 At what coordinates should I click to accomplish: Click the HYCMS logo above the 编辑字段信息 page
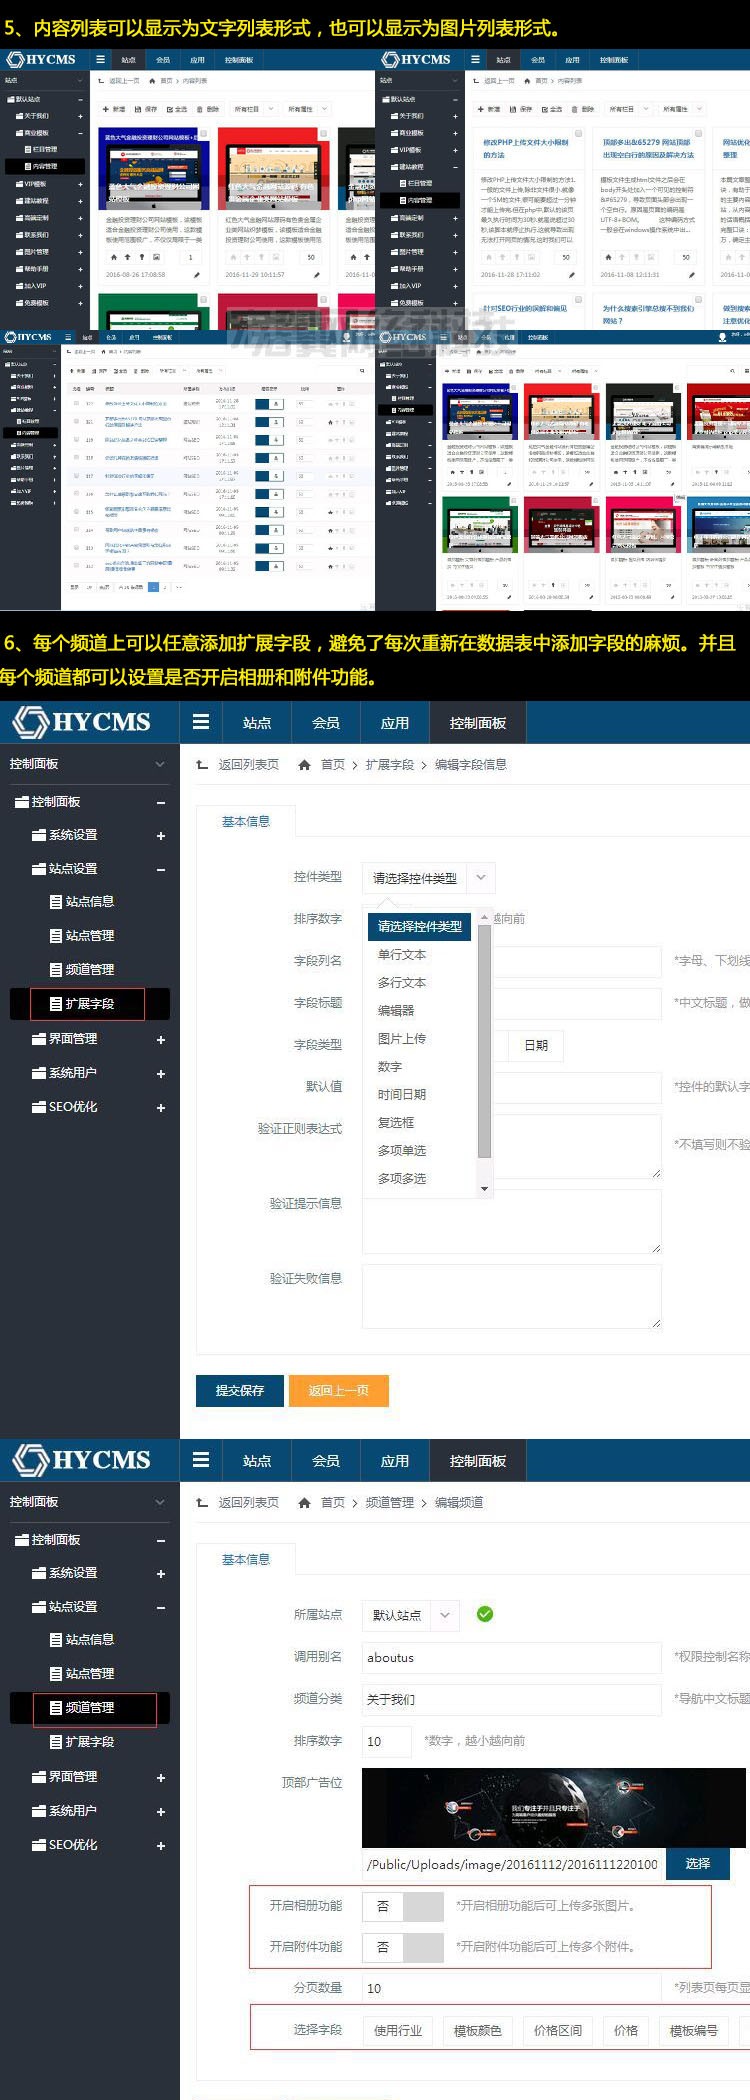[81, 722]
